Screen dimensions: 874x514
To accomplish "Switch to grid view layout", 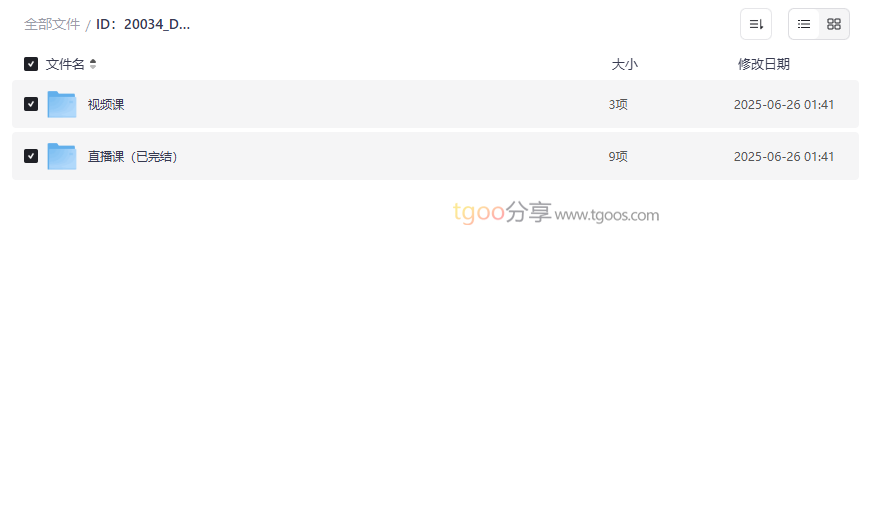I will click(834, 24).
